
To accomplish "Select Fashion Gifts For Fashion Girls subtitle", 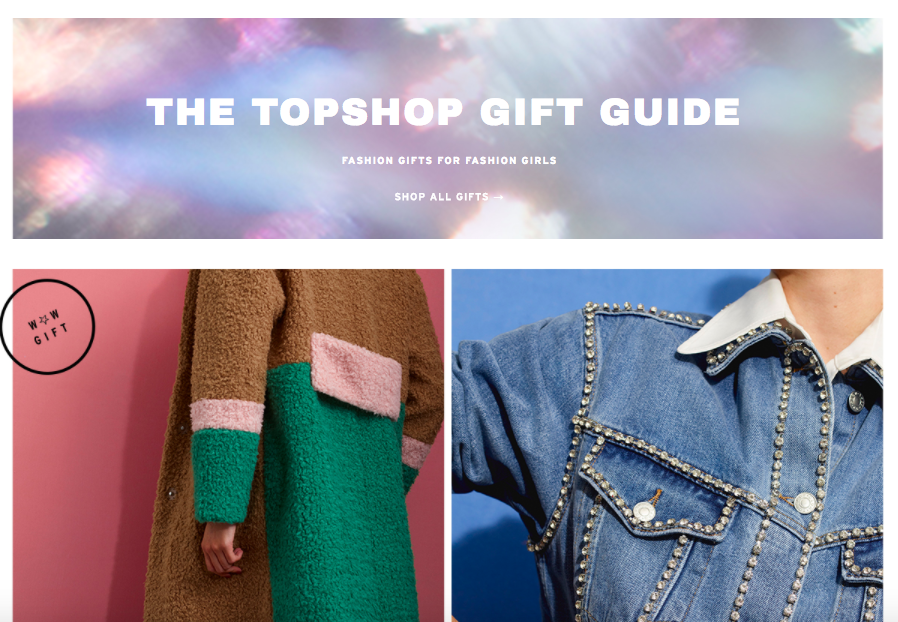I will pos(449,160).
